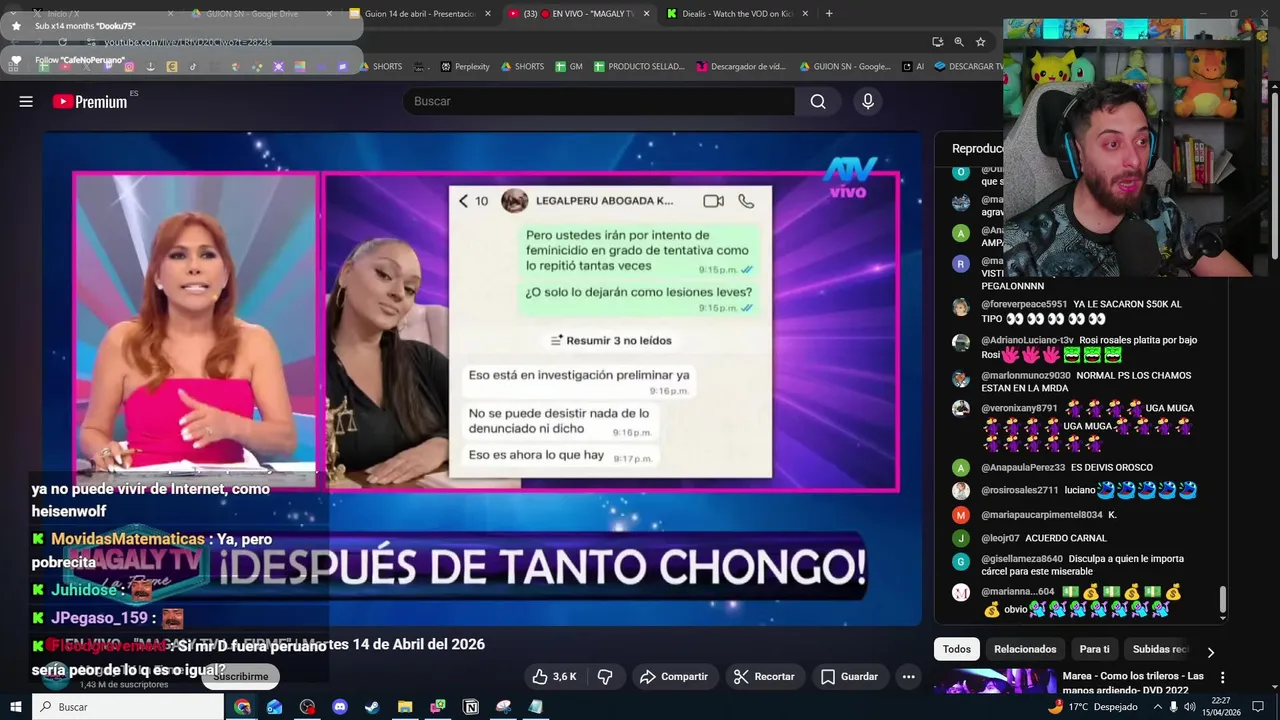1280x720 pixels.
Task: Open more actions ellipsis beside Guardar
Action: tap(908, 677)
